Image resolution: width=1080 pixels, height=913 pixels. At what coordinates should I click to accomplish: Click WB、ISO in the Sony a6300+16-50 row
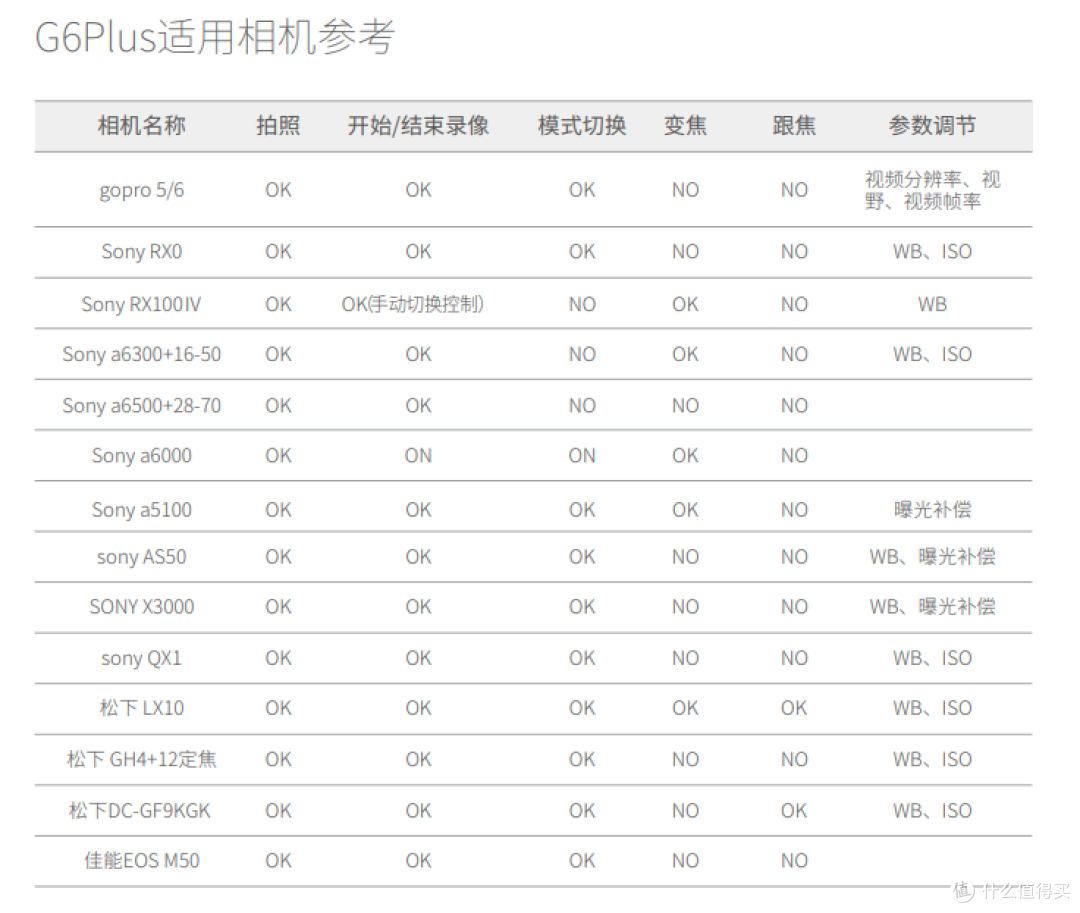[x=932, y=355]
